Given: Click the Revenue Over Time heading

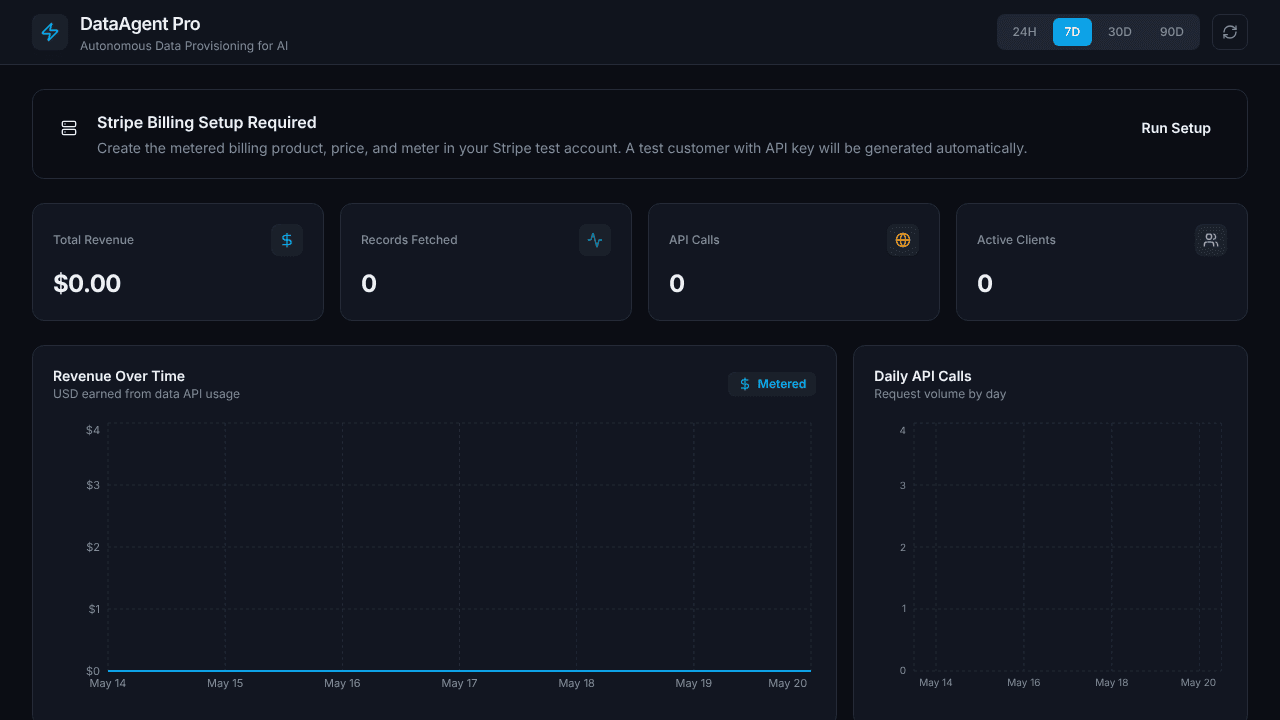Looking at the screenshot, I should click(x=119, y=376).
